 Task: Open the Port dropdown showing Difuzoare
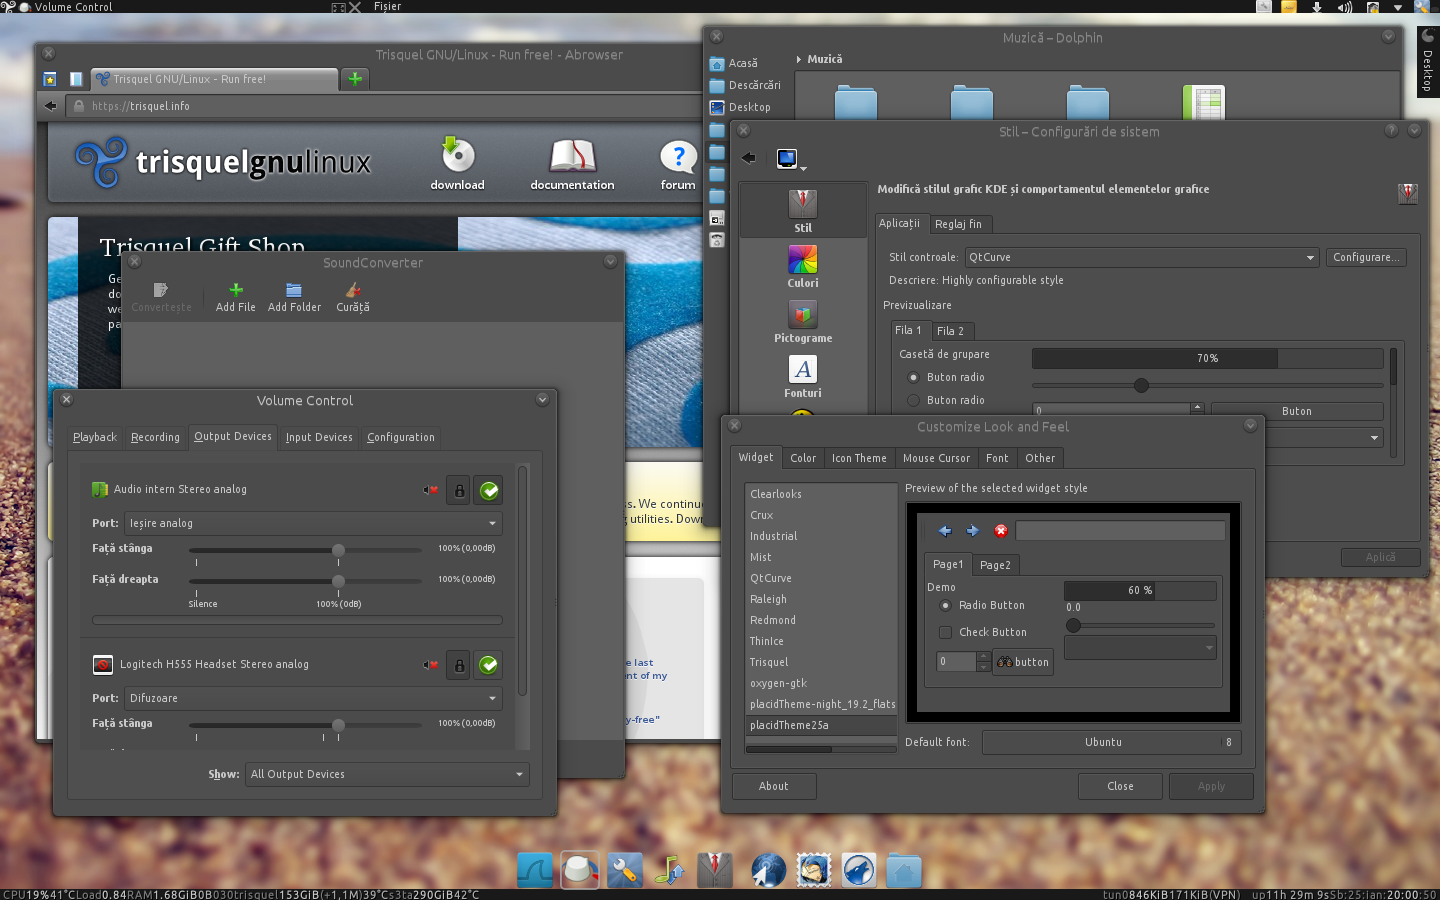pyautogui.click(x=314, y=699)
